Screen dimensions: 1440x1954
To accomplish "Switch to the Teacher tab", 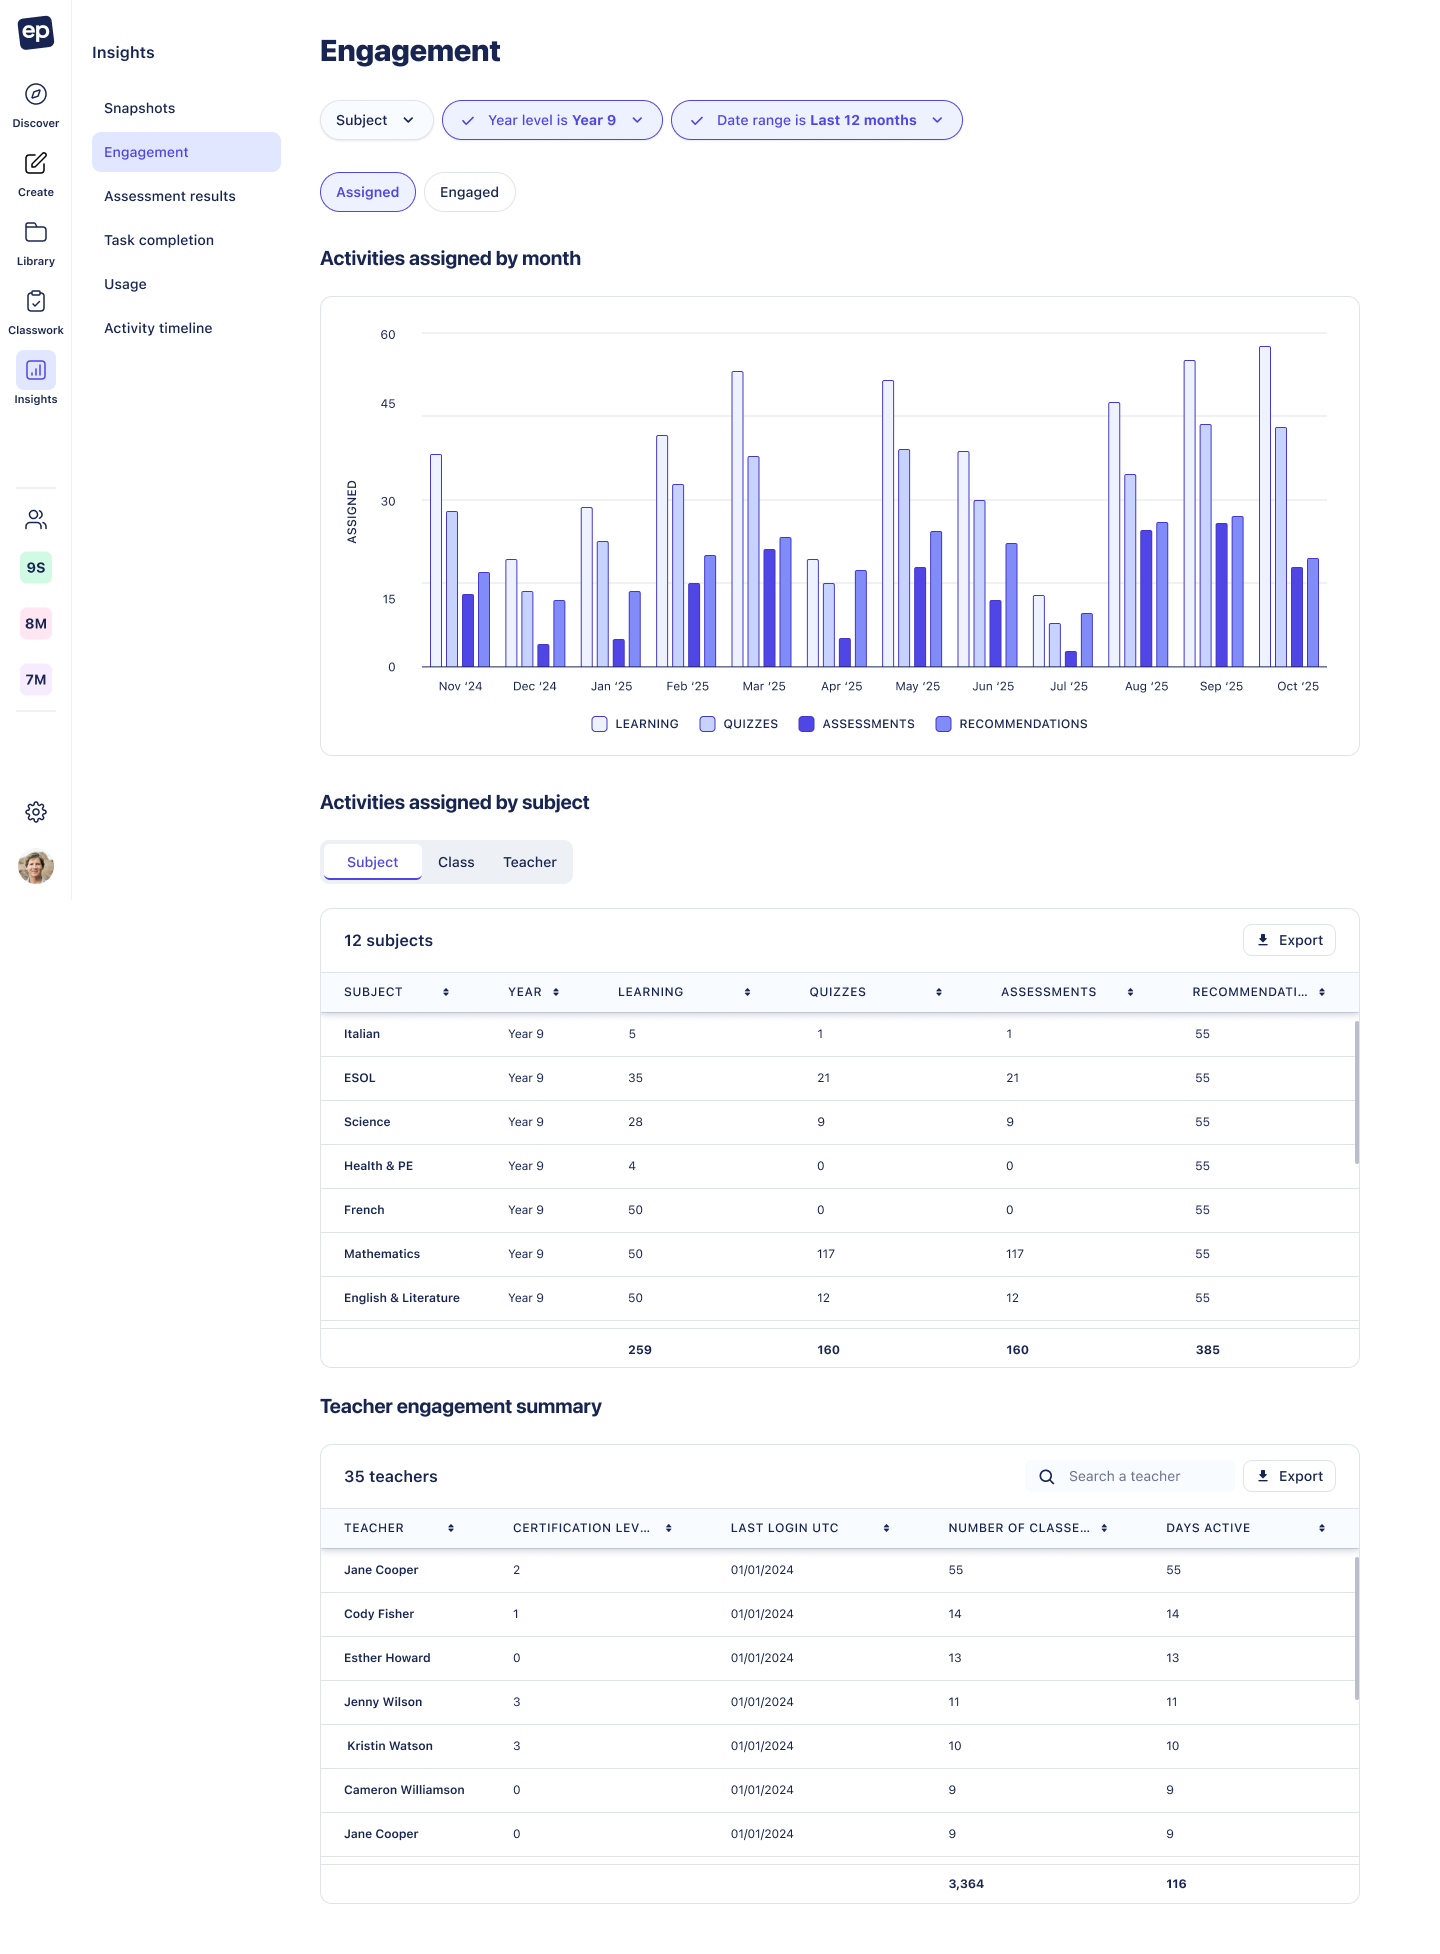I will (530, 862).
